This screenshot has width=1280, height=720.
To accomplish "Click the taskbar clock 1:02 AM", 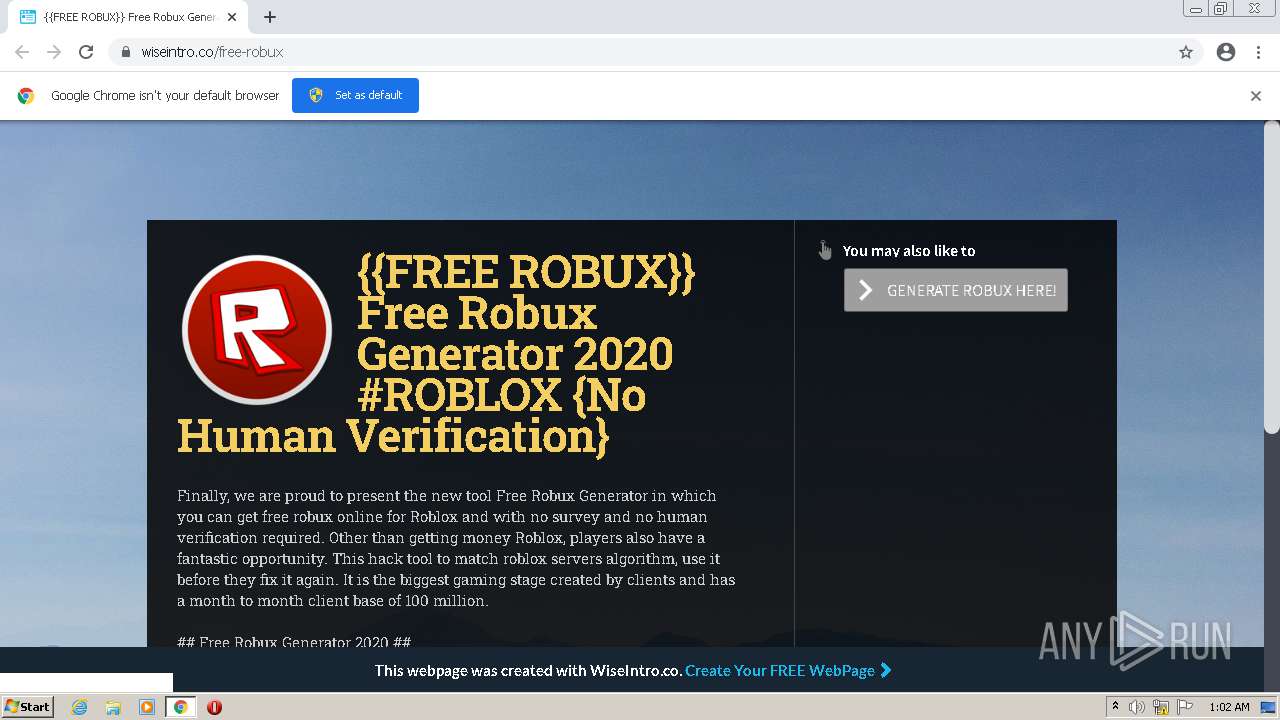I will tap(1229, 707).
